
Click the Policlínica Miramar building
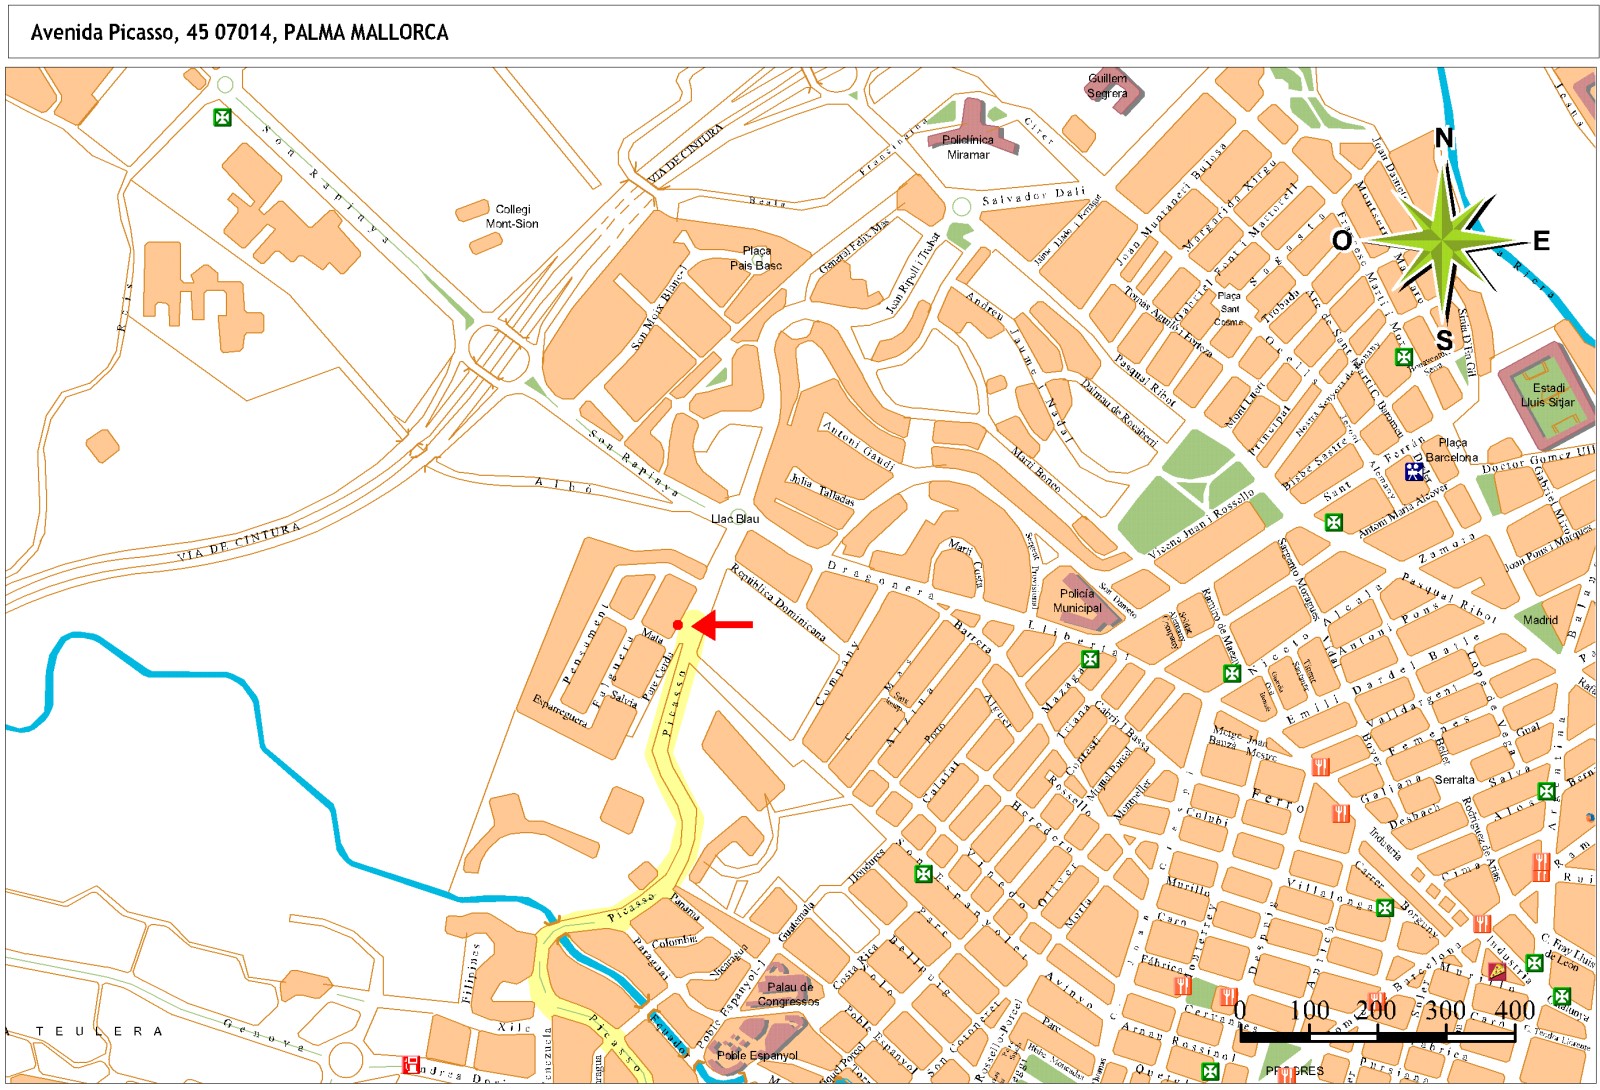point(967,146)
